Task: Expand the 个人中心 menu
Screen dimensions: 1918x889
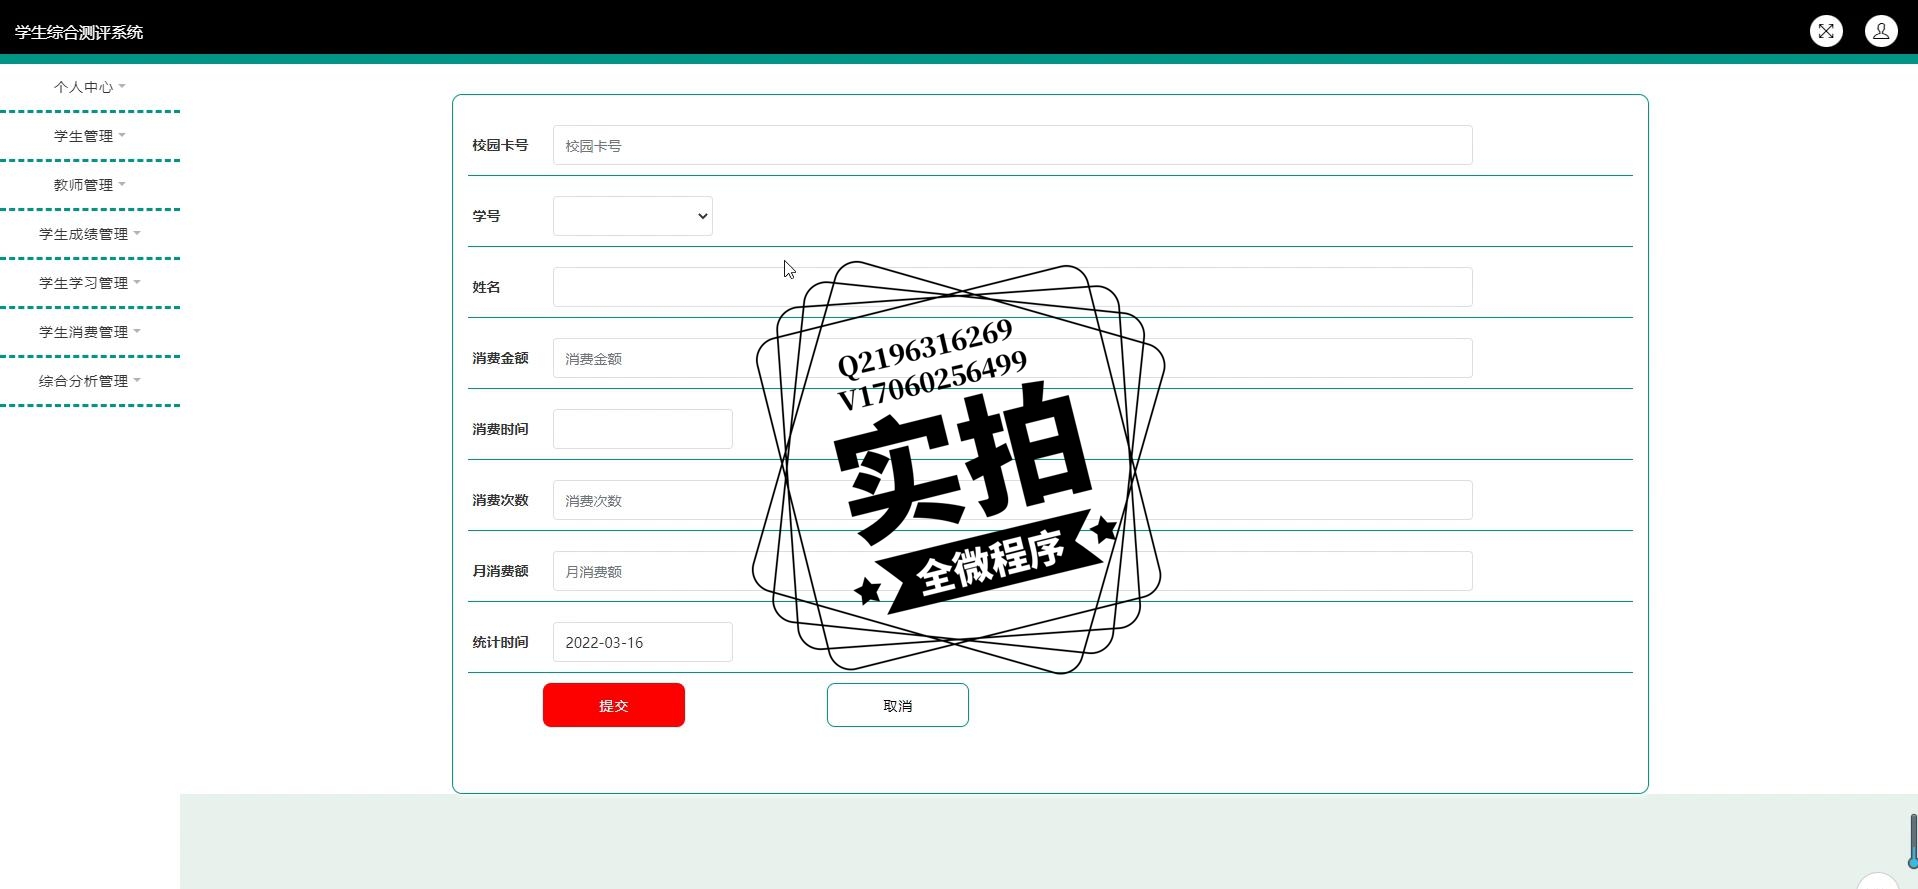Action: tap(90, 87)
